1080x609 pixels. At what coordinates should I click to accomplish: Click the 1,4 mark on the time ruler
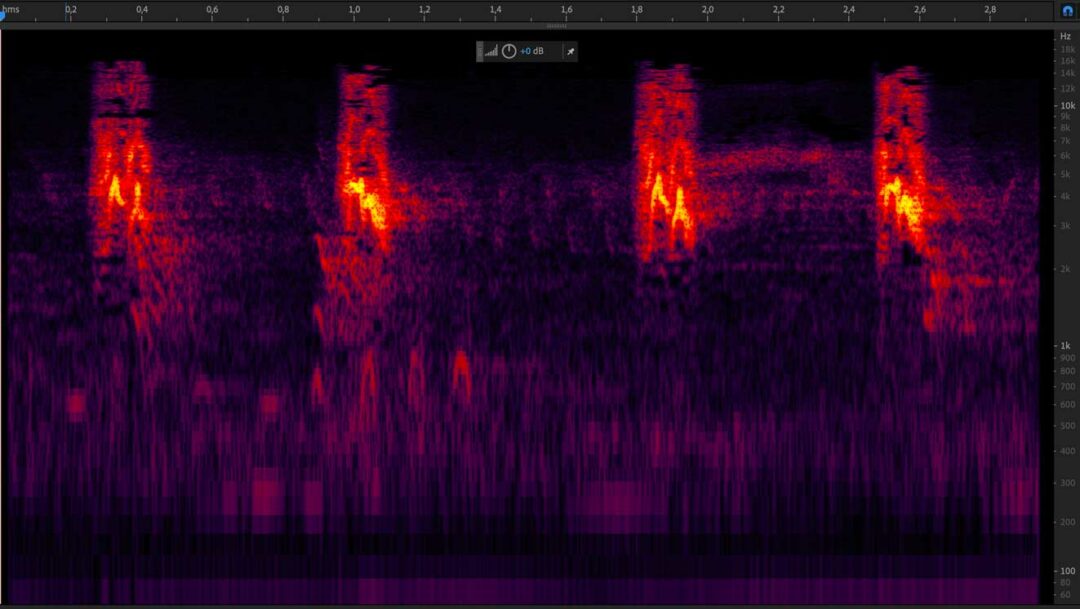coord(495,10)
